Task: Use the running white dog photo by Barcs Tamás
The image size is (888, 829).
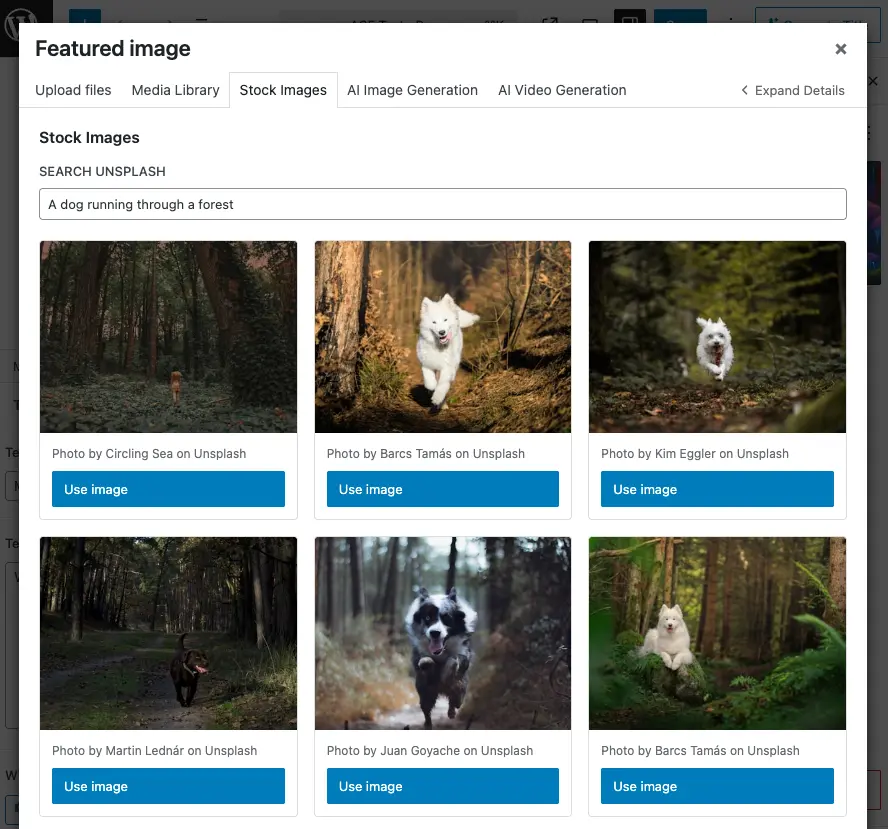Action: [442, 489]
